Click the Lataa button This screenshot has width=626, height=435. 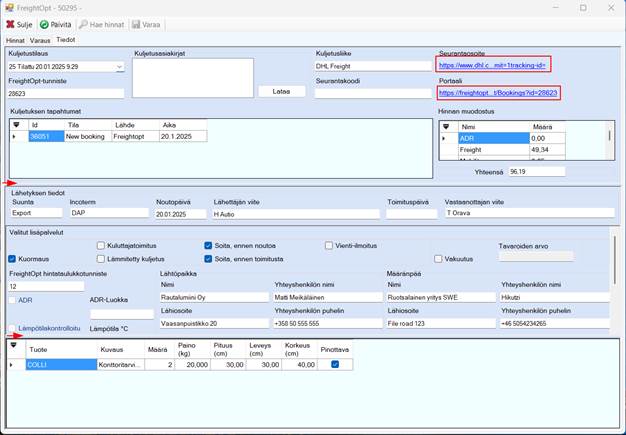(x=282, y=91)
